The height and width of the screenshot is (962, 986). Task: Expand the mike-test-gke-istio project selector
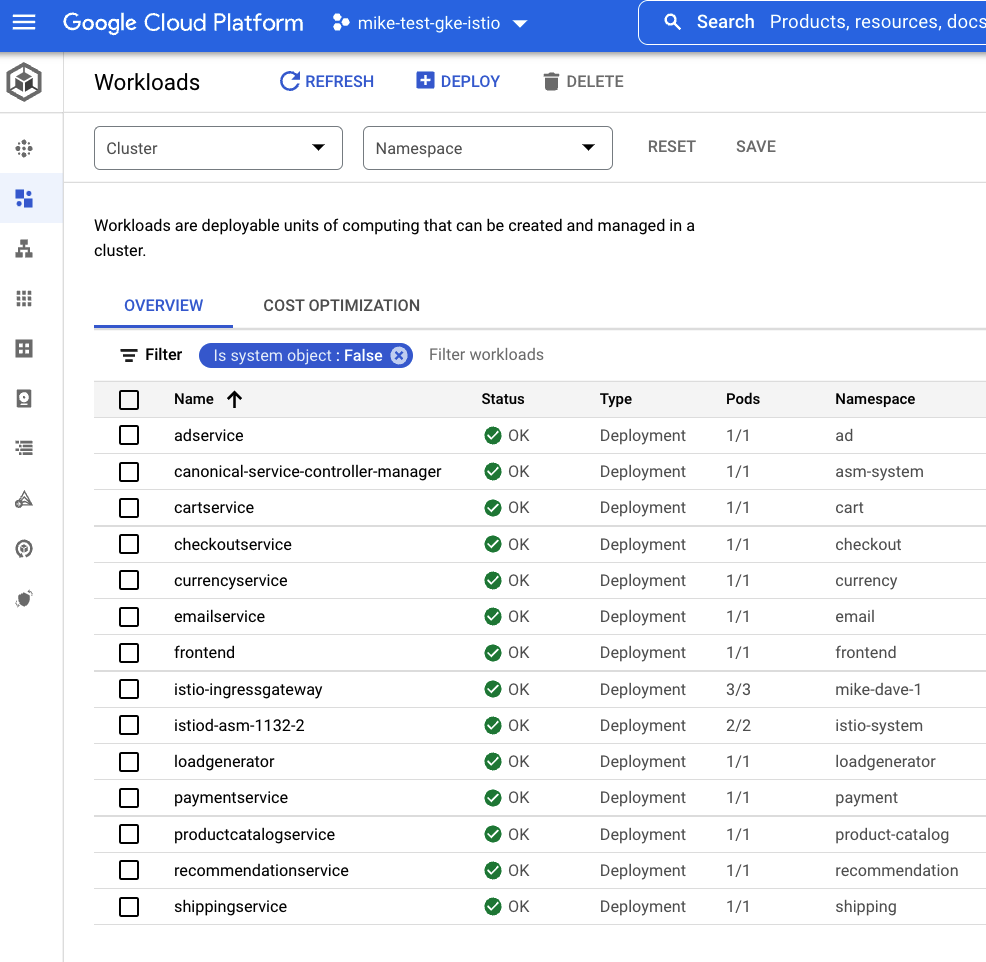tap(429, 23)
